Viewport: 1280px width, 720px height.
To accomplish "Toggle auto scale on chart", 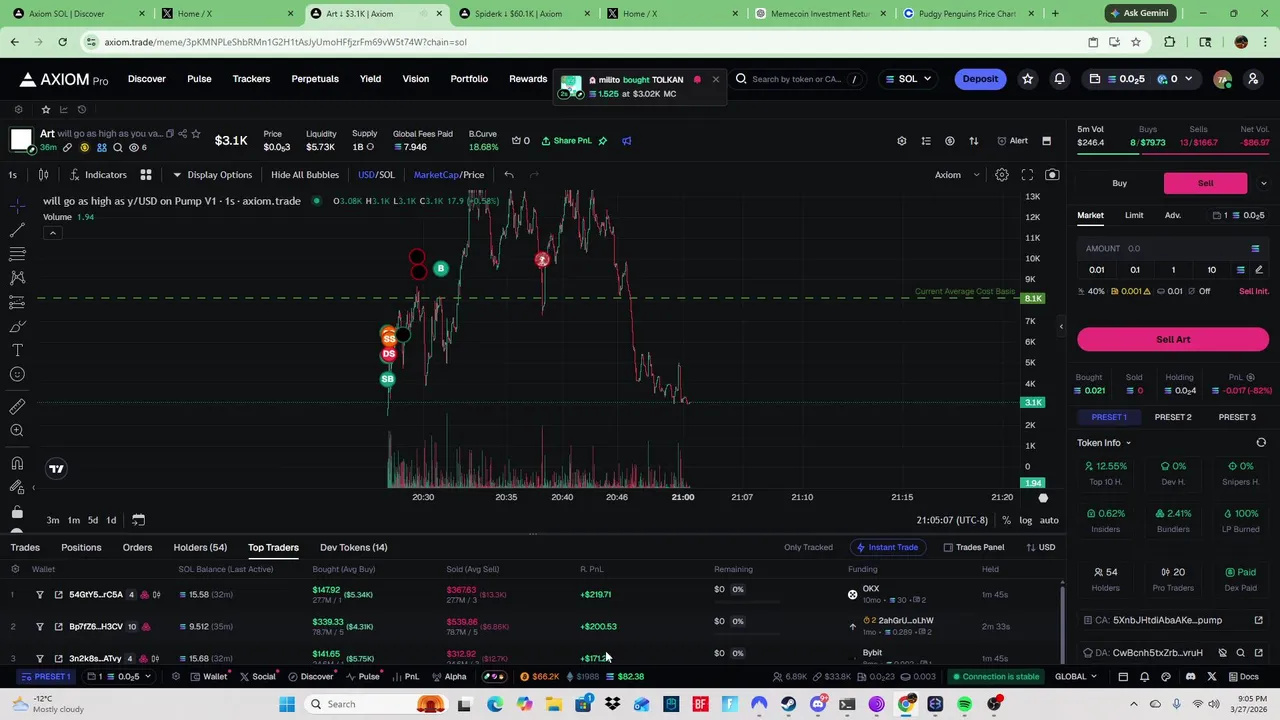I will coord(1049,520).
